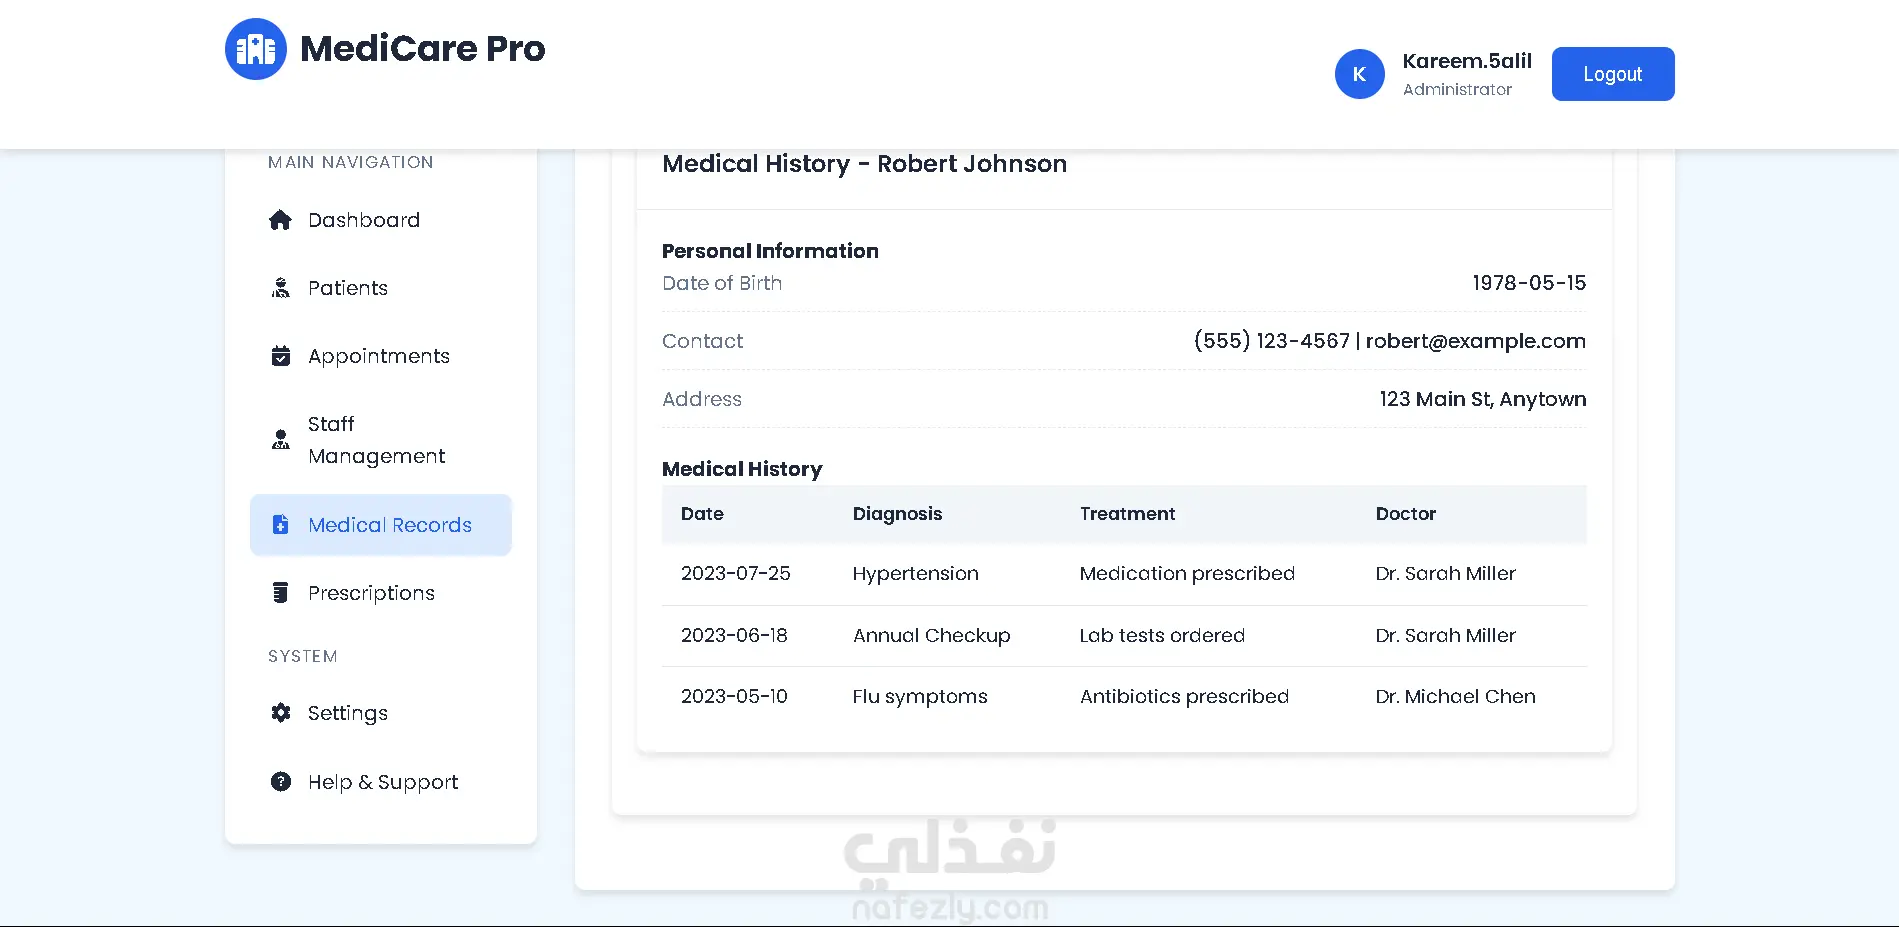The image size is (1899, 927).
Task: Click the Medical Records file icon
Action: point(280,525)
